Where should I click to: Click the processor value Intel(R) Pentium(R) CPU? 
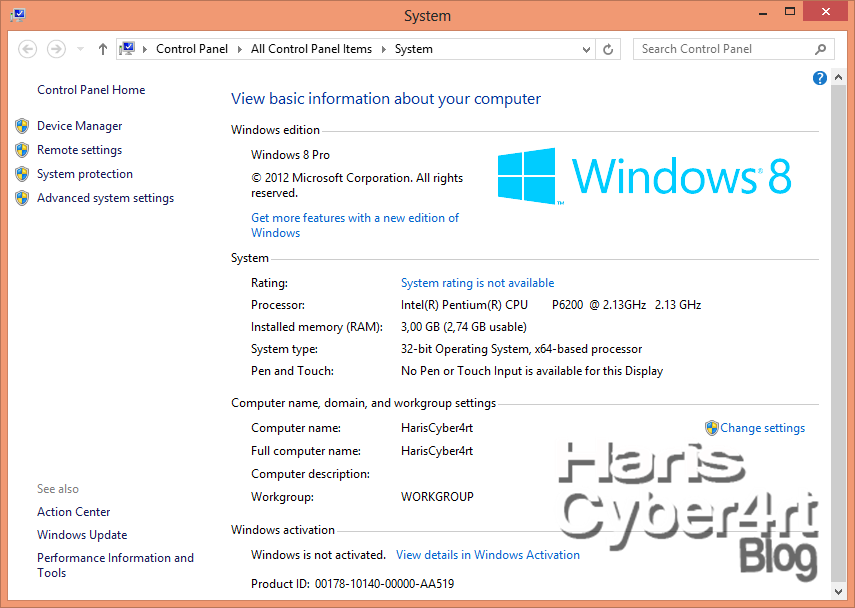(464, 305)
